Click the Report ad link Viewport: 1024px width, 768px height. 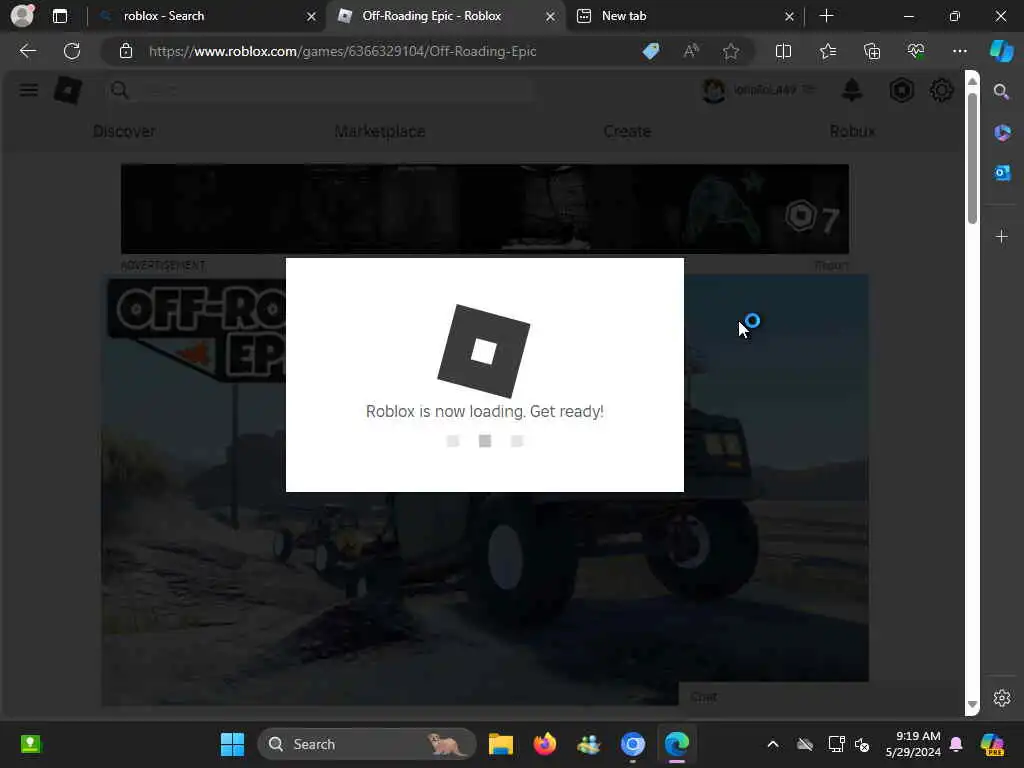pos(831,265)
